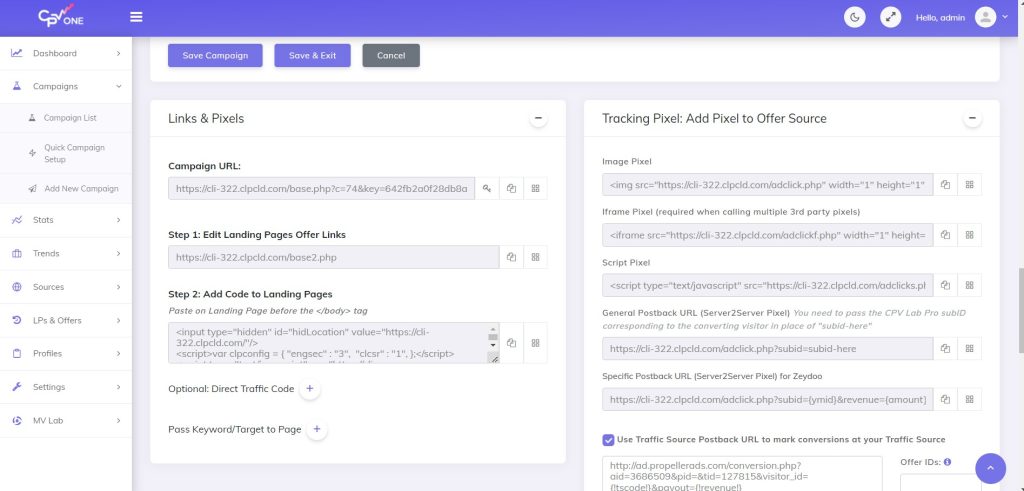Copy the Zeydoo Specific Postback URL
Viewport: 1024px width, 491px height.
(945, 399)
